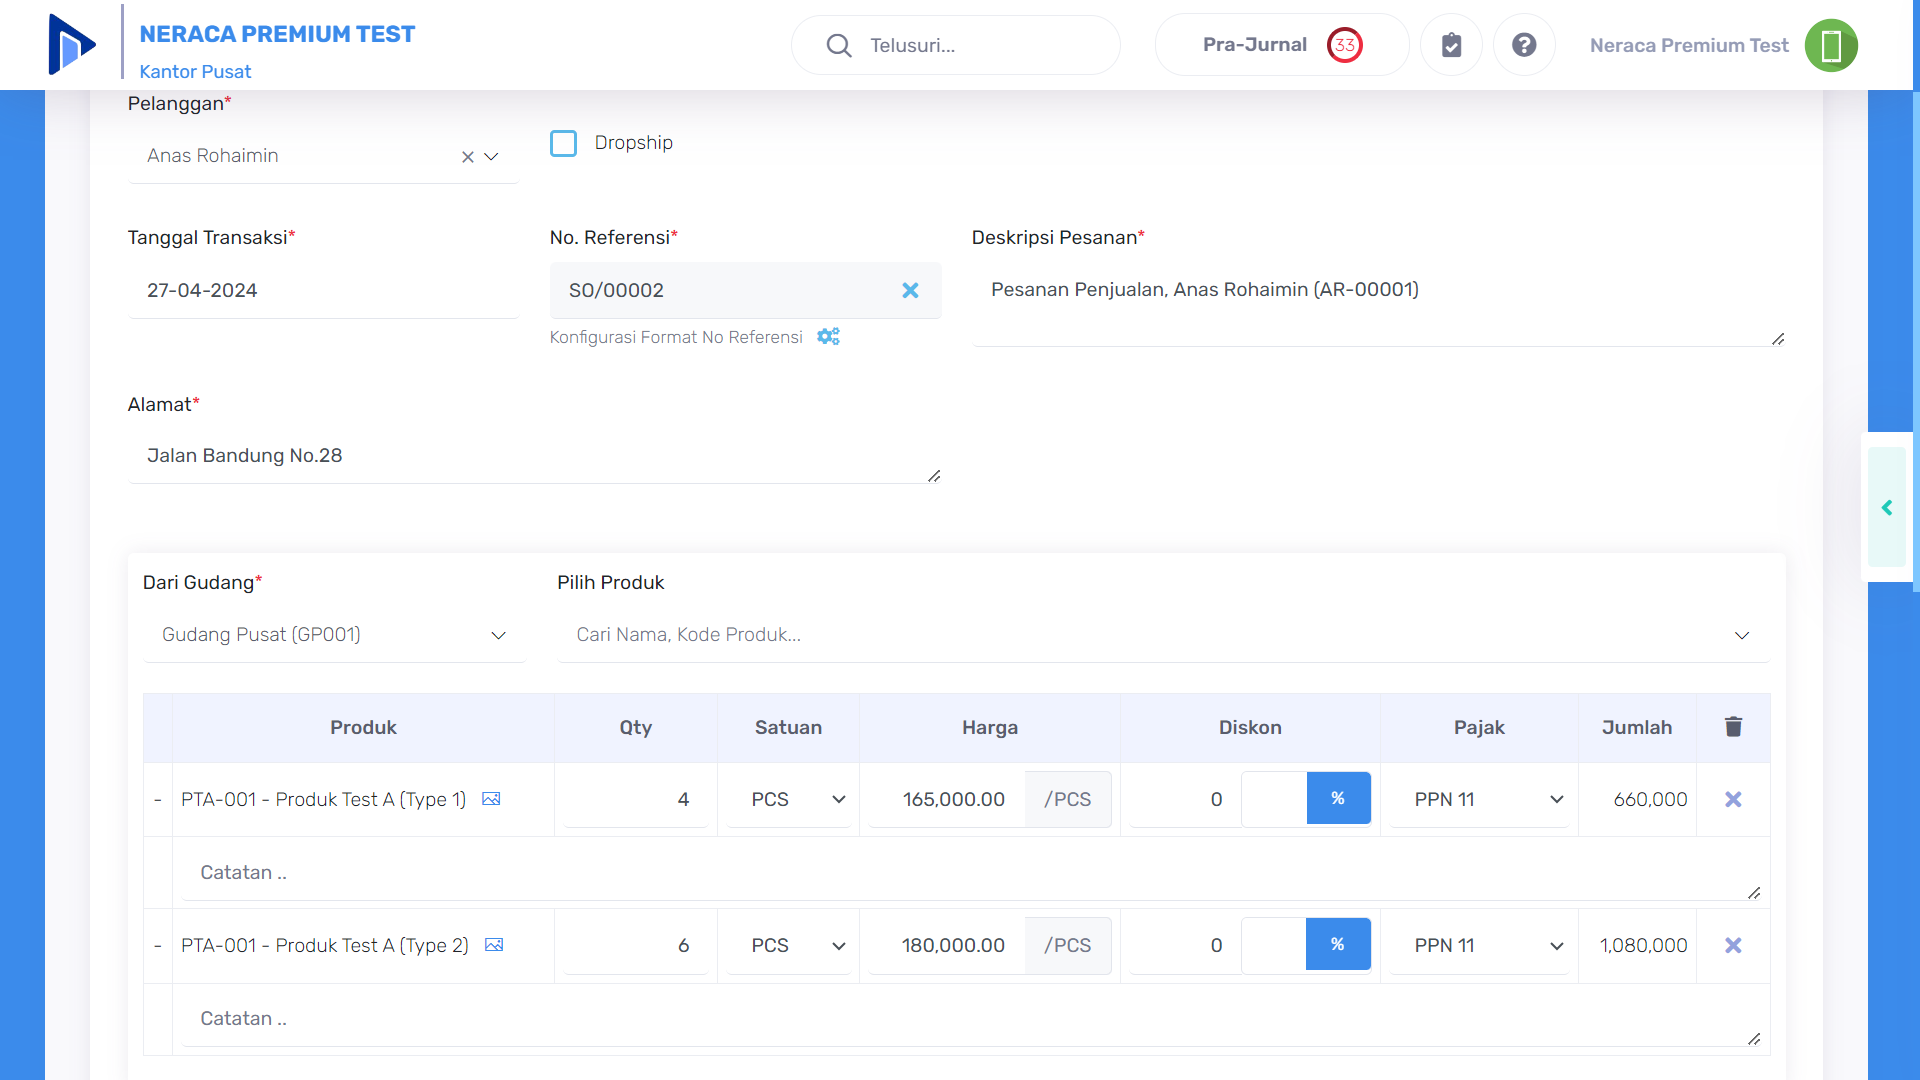Click the search magnifier icon
This screenshot has height=1080, width=1920.
click(x=839, y=45)
